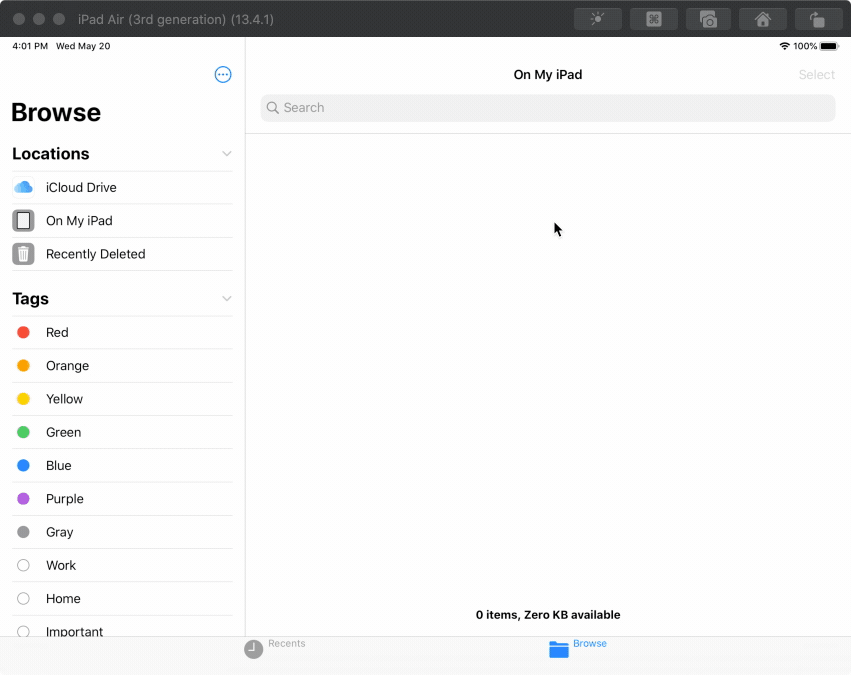Show files tagged Home
The height and width of the screenshot is (675, 851).
pos(122,598)
